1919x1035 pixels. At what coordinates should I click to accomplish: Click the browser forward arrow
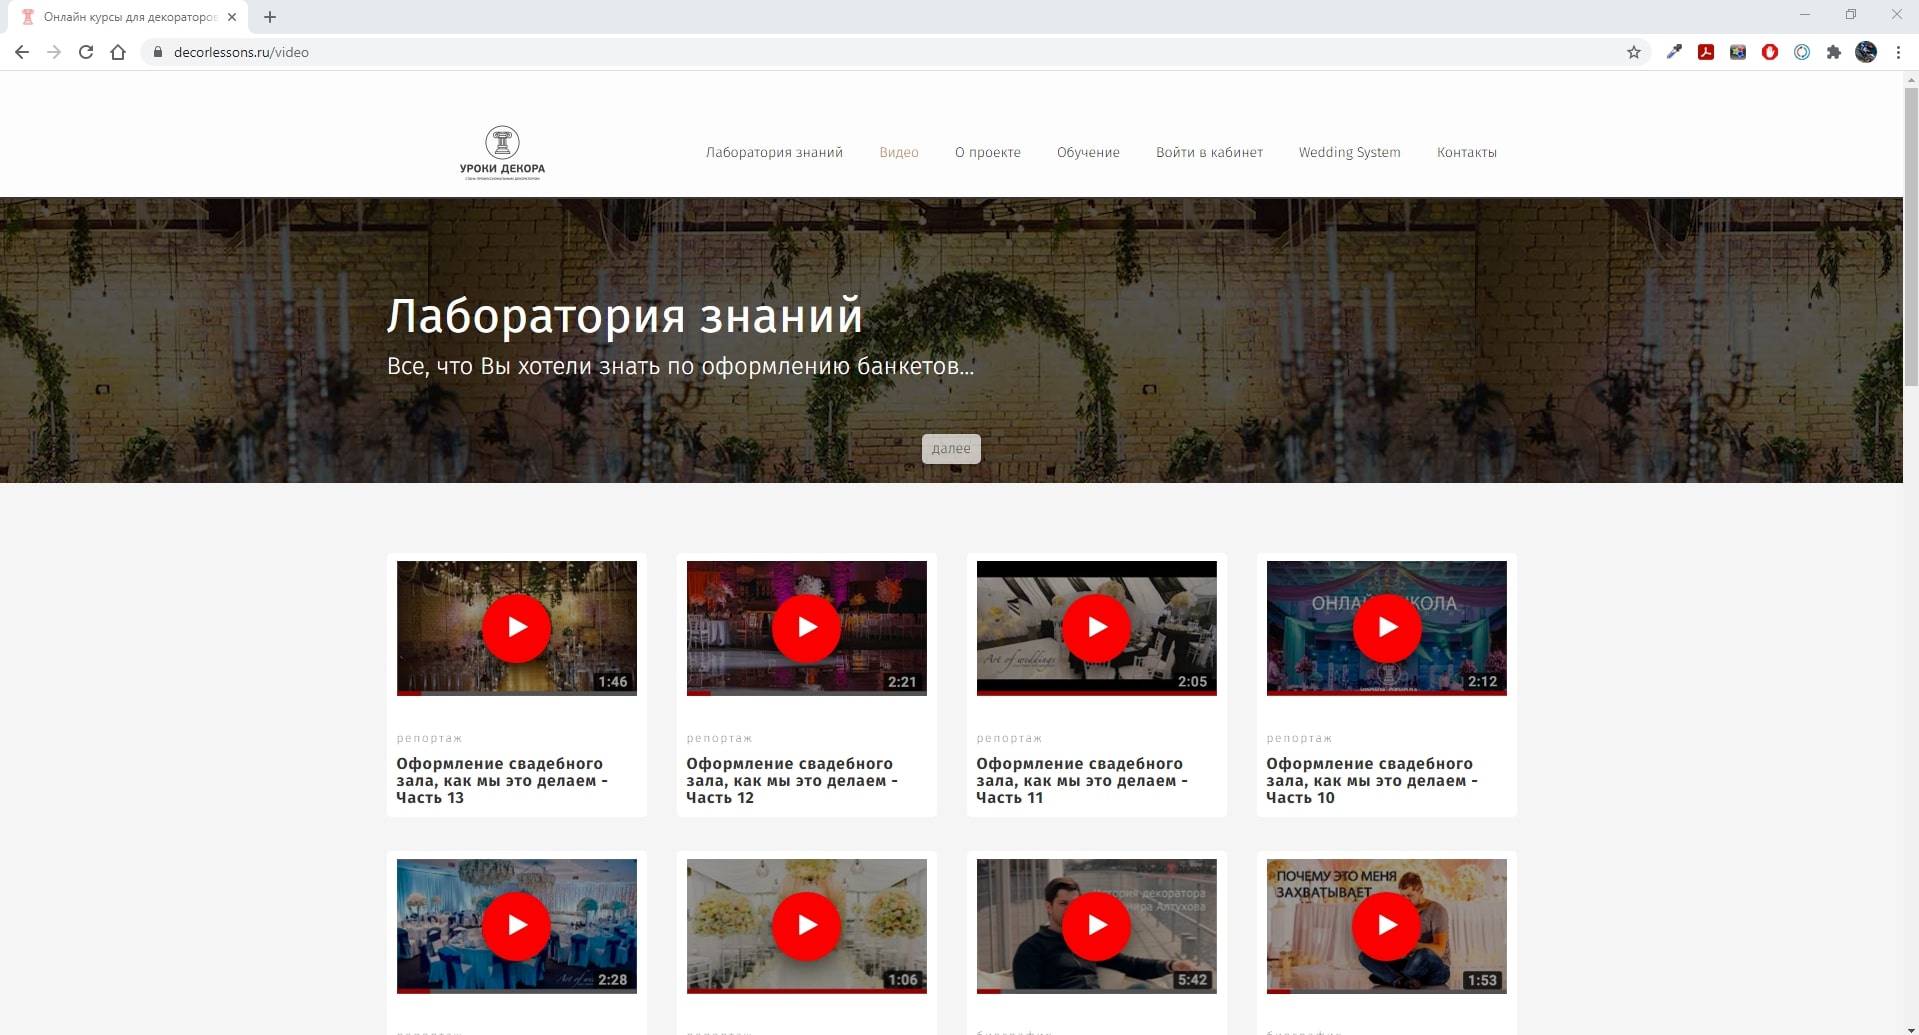click(54, 52)
